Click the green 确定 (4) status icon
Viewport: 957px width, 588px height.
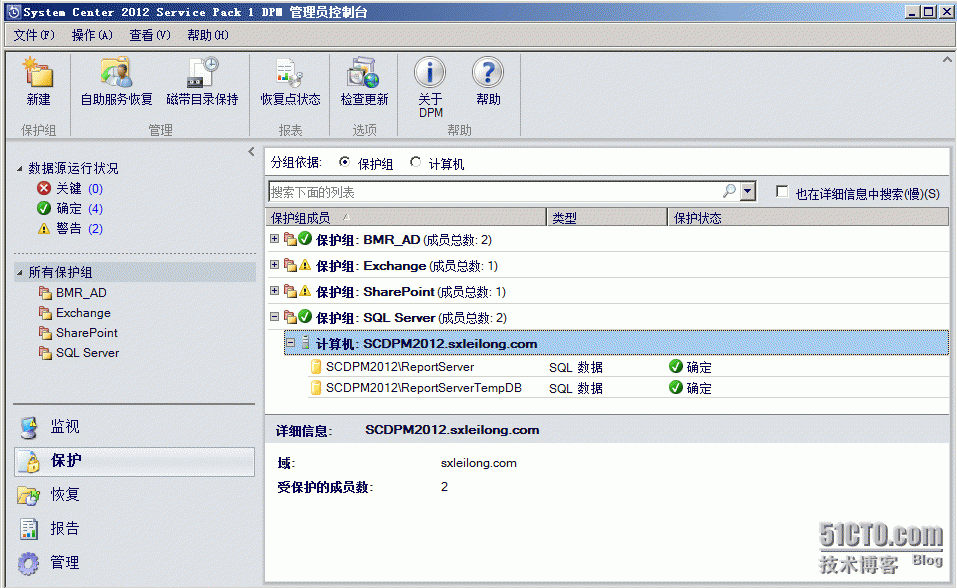[44, 208]
